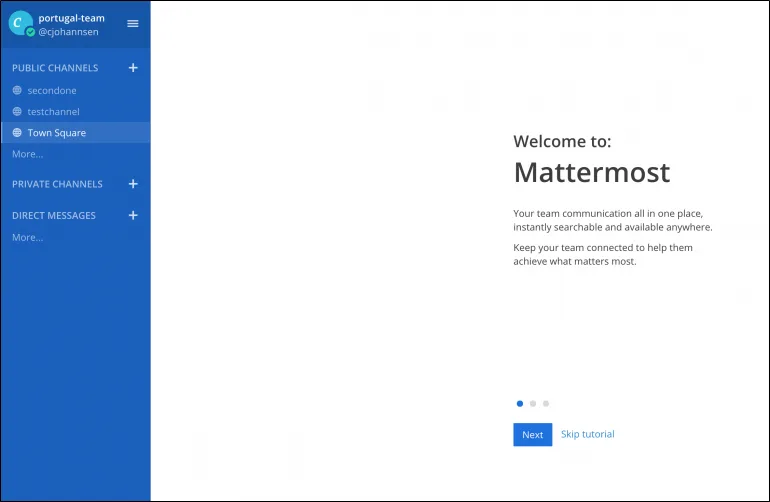
Task: Click the PUBLIC CHANNELS header
Action: pos(55,68)
